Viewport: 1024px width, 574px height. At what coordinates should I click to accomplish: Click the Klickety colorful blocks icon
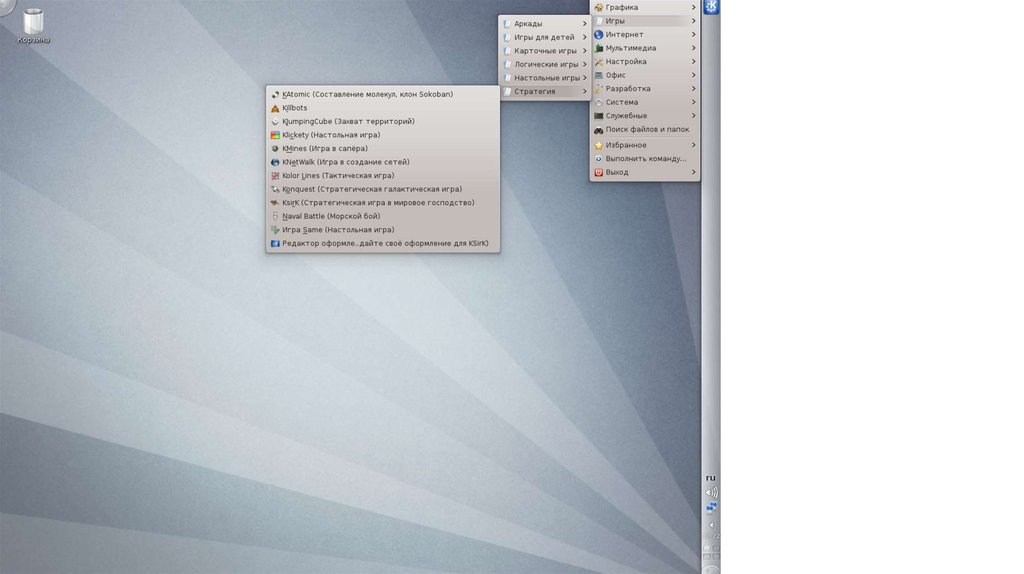coord(275,135)
